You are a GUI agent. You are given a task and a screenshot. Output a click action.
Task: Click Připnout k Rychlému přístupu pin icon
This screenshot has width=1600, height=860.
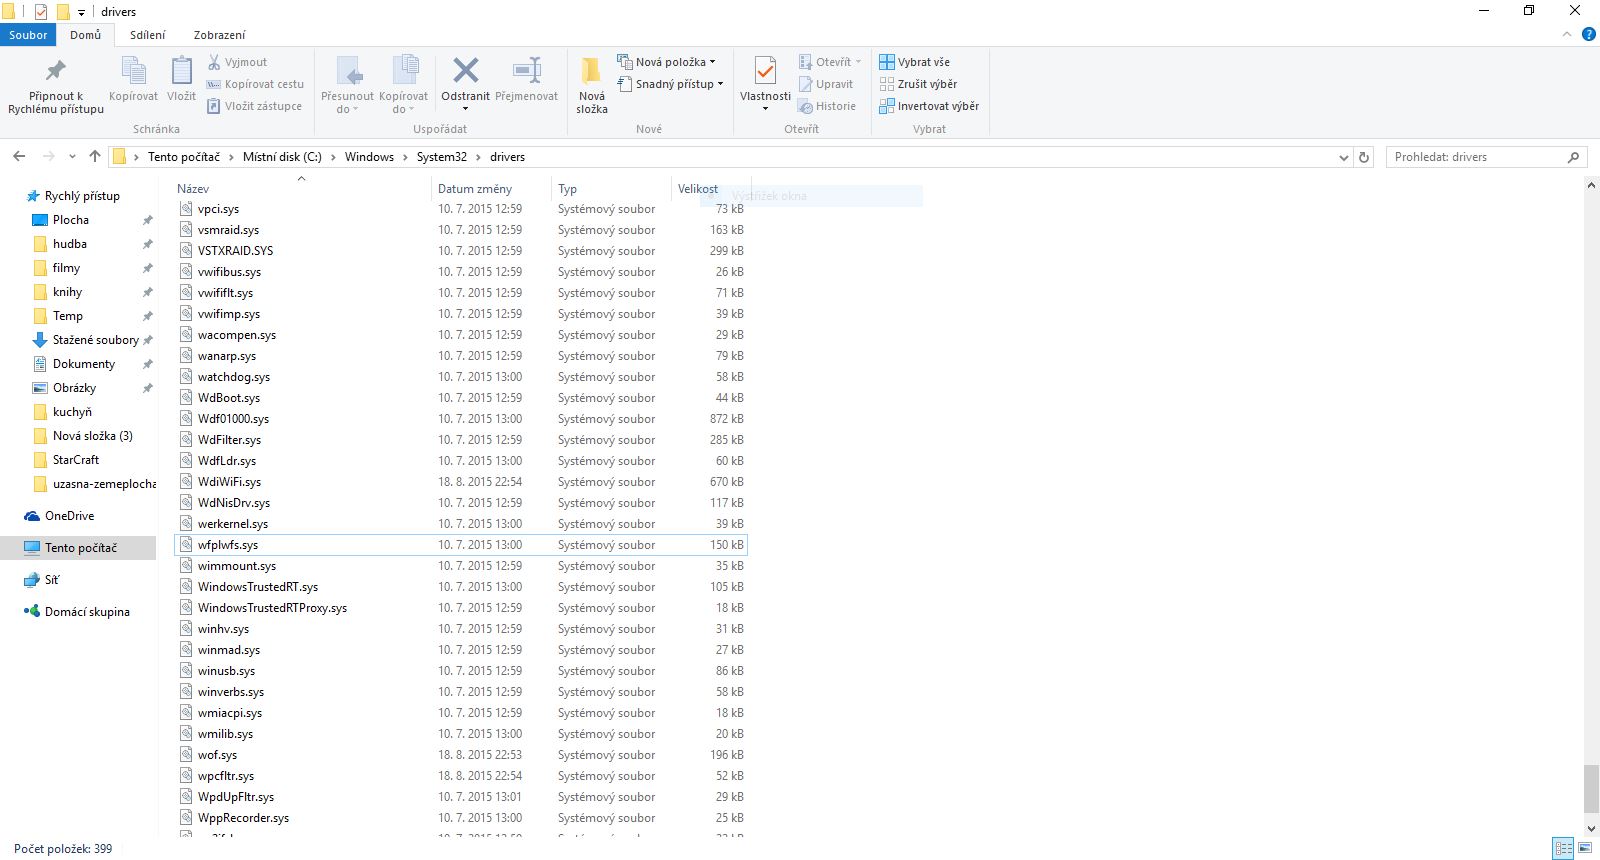coord(56,71)
